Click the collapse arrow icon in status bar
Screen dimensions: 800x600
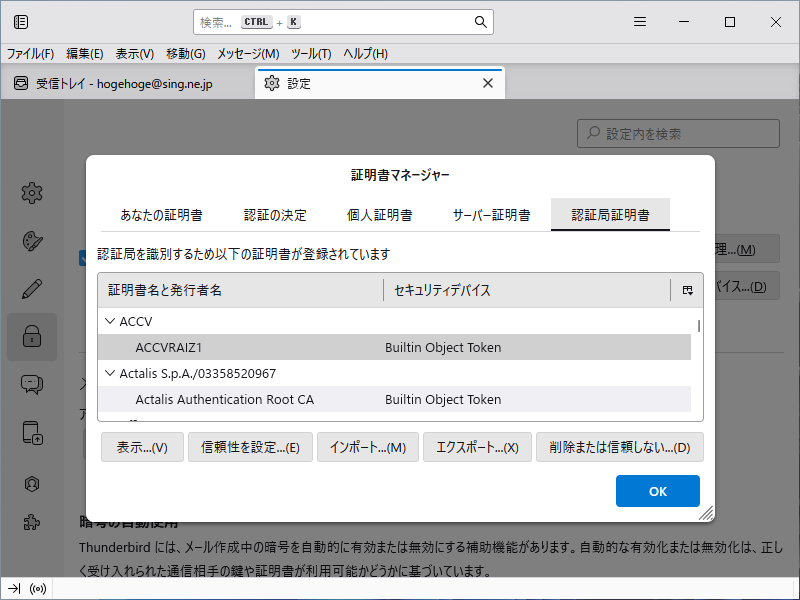tap(14, 589)
